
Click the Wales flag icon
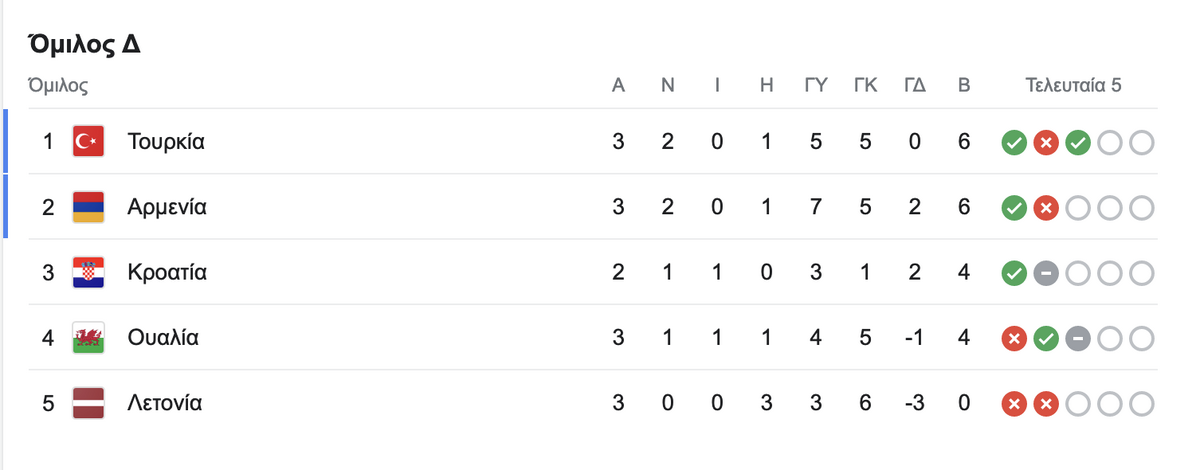(x=89, y=338)
